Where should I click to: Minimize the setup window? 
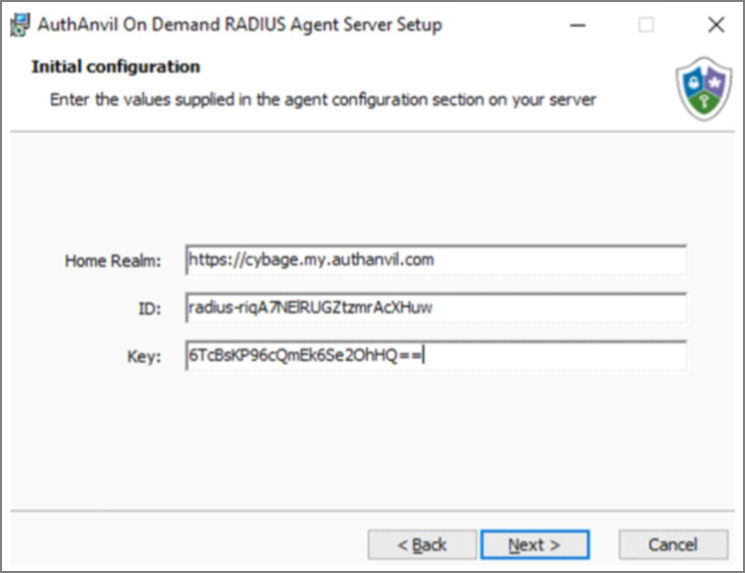pyautogui.click(x=577, y=25)
